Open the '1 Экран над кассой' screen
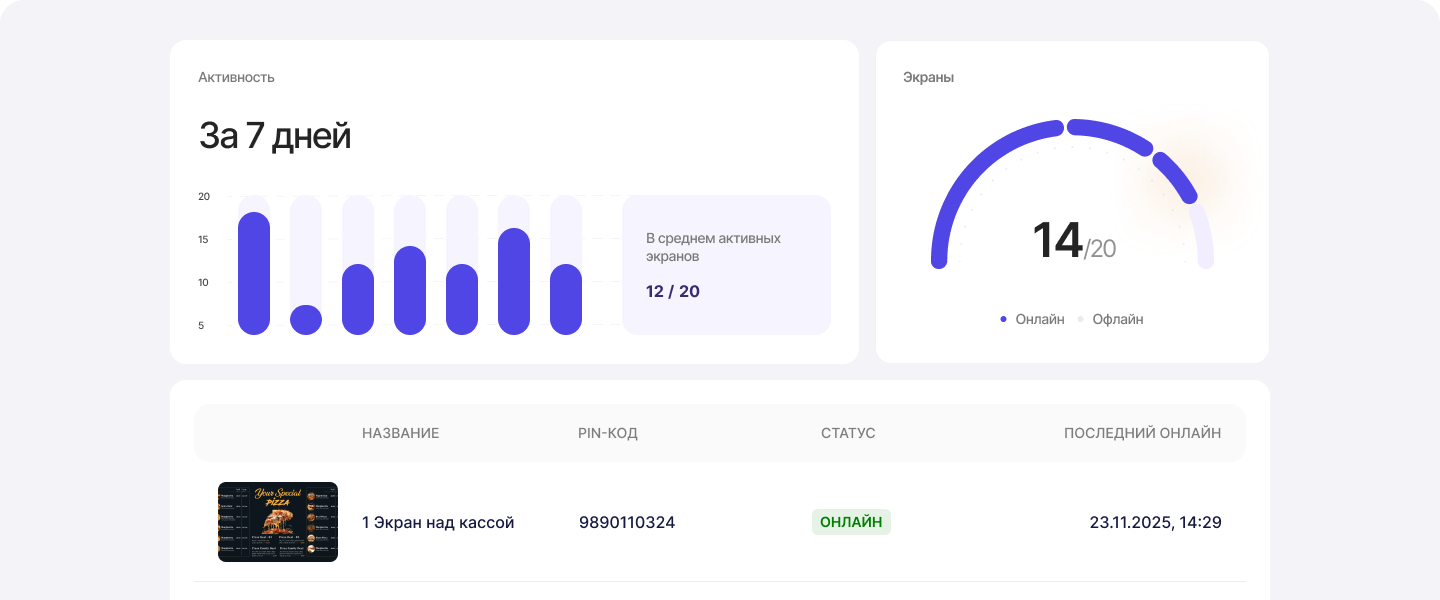1440x600 pixels. pos(438,522)
